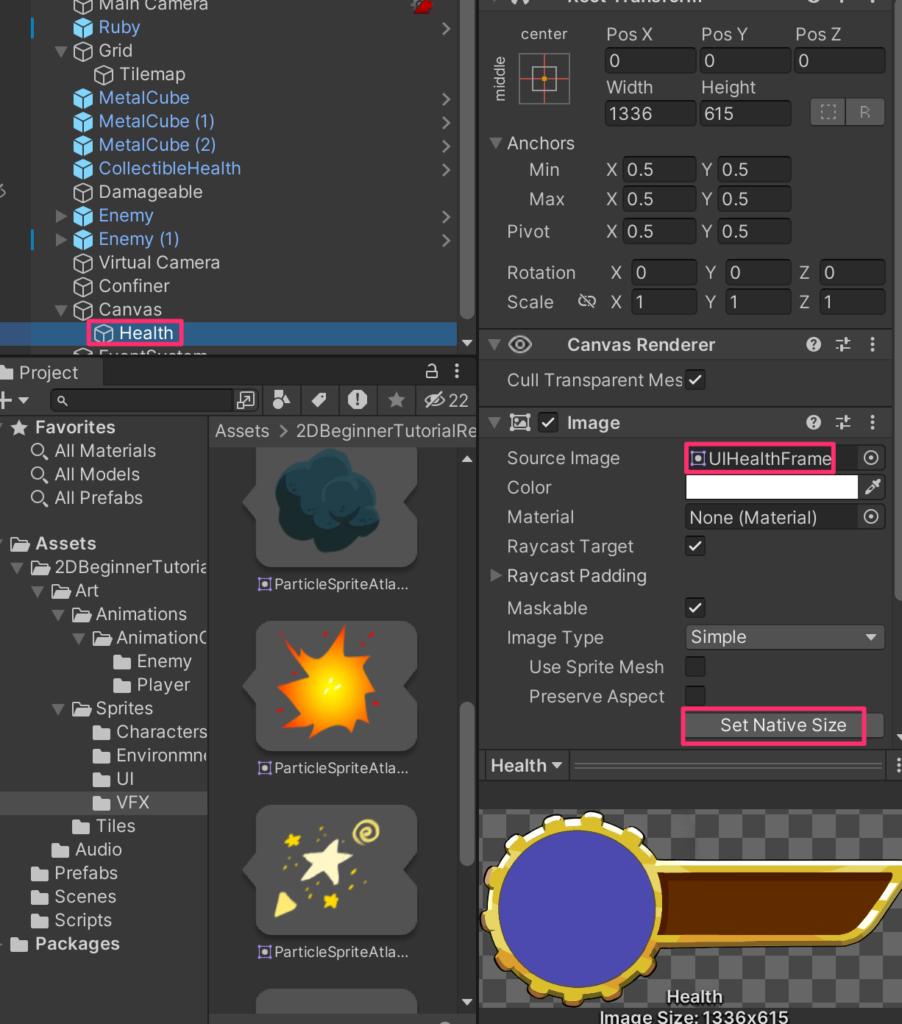Collapse the Sprites folder in Project
Image resolution: width=902 pixels, height=1024 pixels.
[x=59, y=709]
